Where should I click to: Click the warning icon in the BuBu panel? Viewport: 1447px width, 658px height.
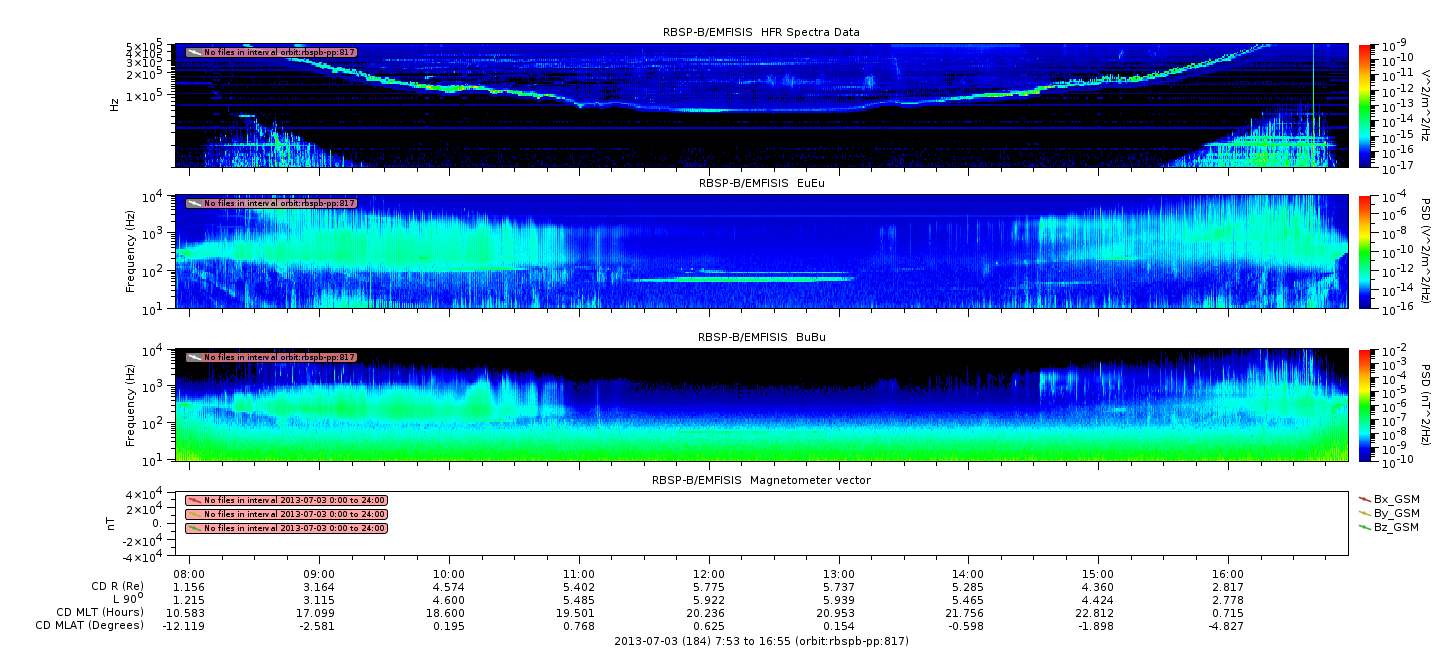(194, 357)
